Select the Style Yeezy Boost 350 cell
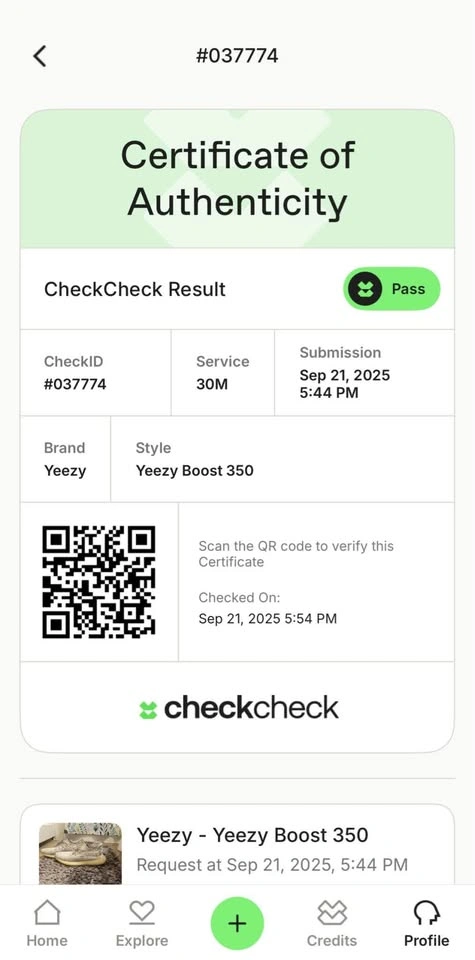This screenshot has width=475, height=960. 283,459
